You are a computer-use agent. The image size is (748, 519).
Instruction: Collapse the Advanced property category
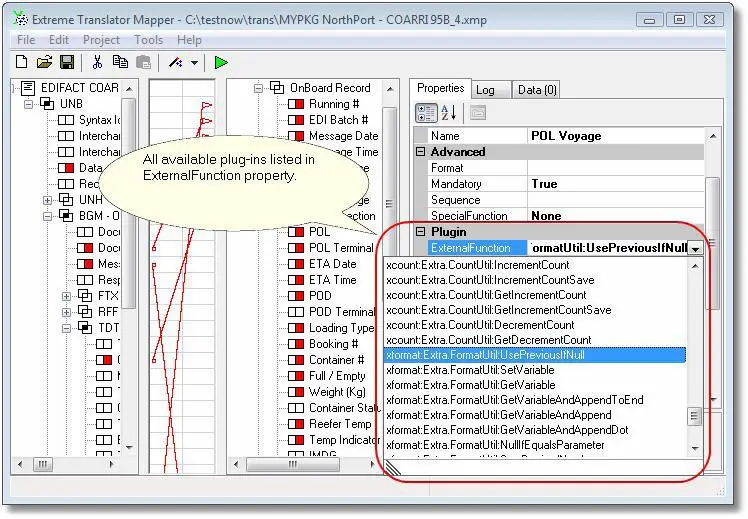(420, 152)
